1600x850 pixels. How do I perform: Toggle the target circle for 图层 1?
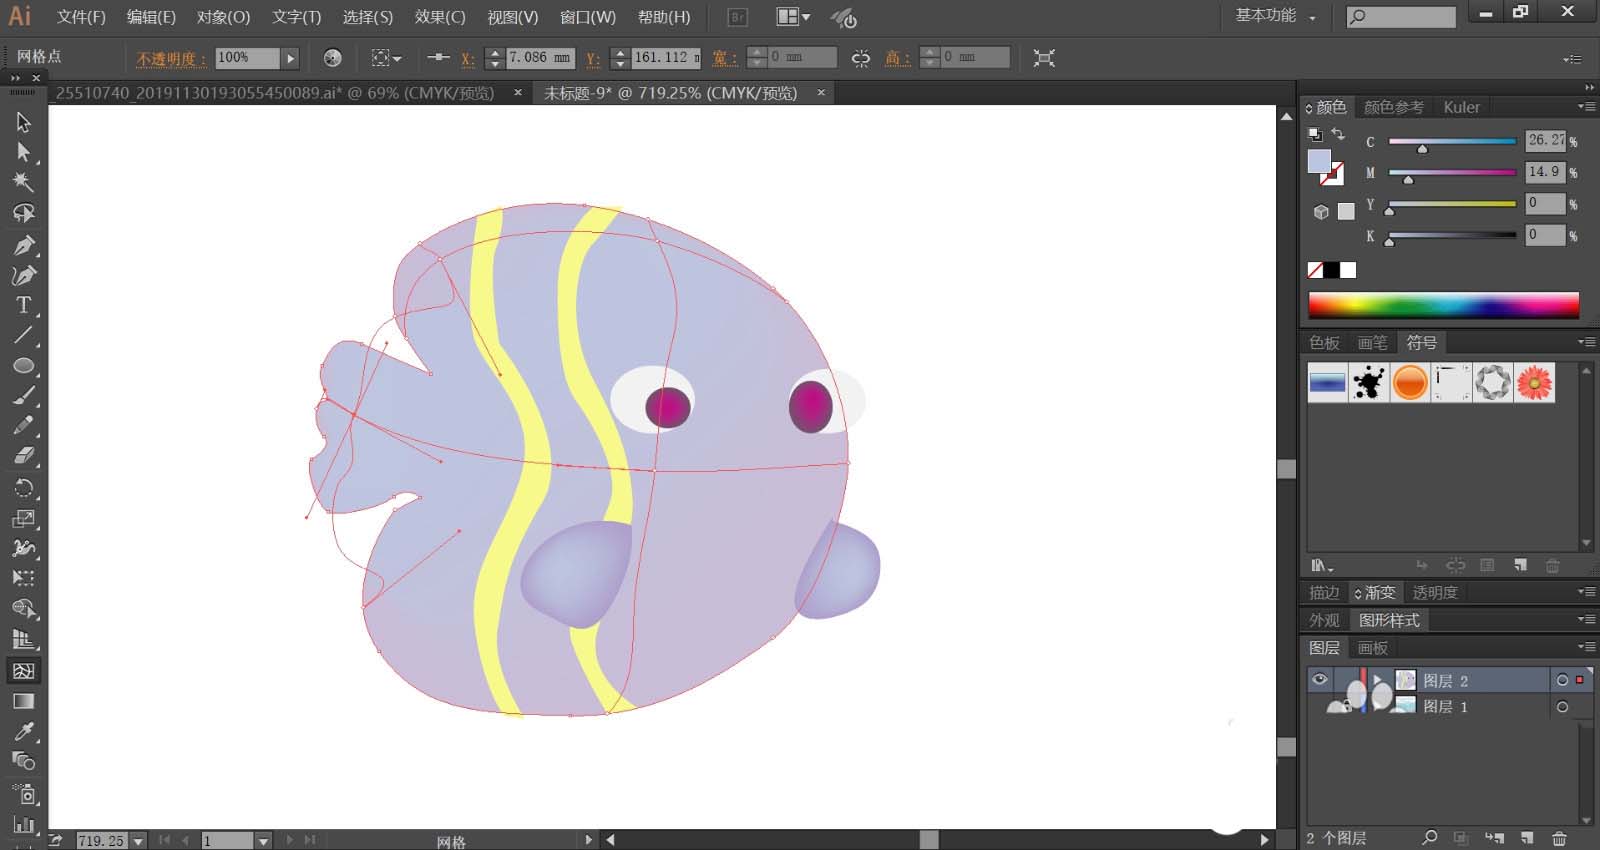click(x=1562, y=707)
